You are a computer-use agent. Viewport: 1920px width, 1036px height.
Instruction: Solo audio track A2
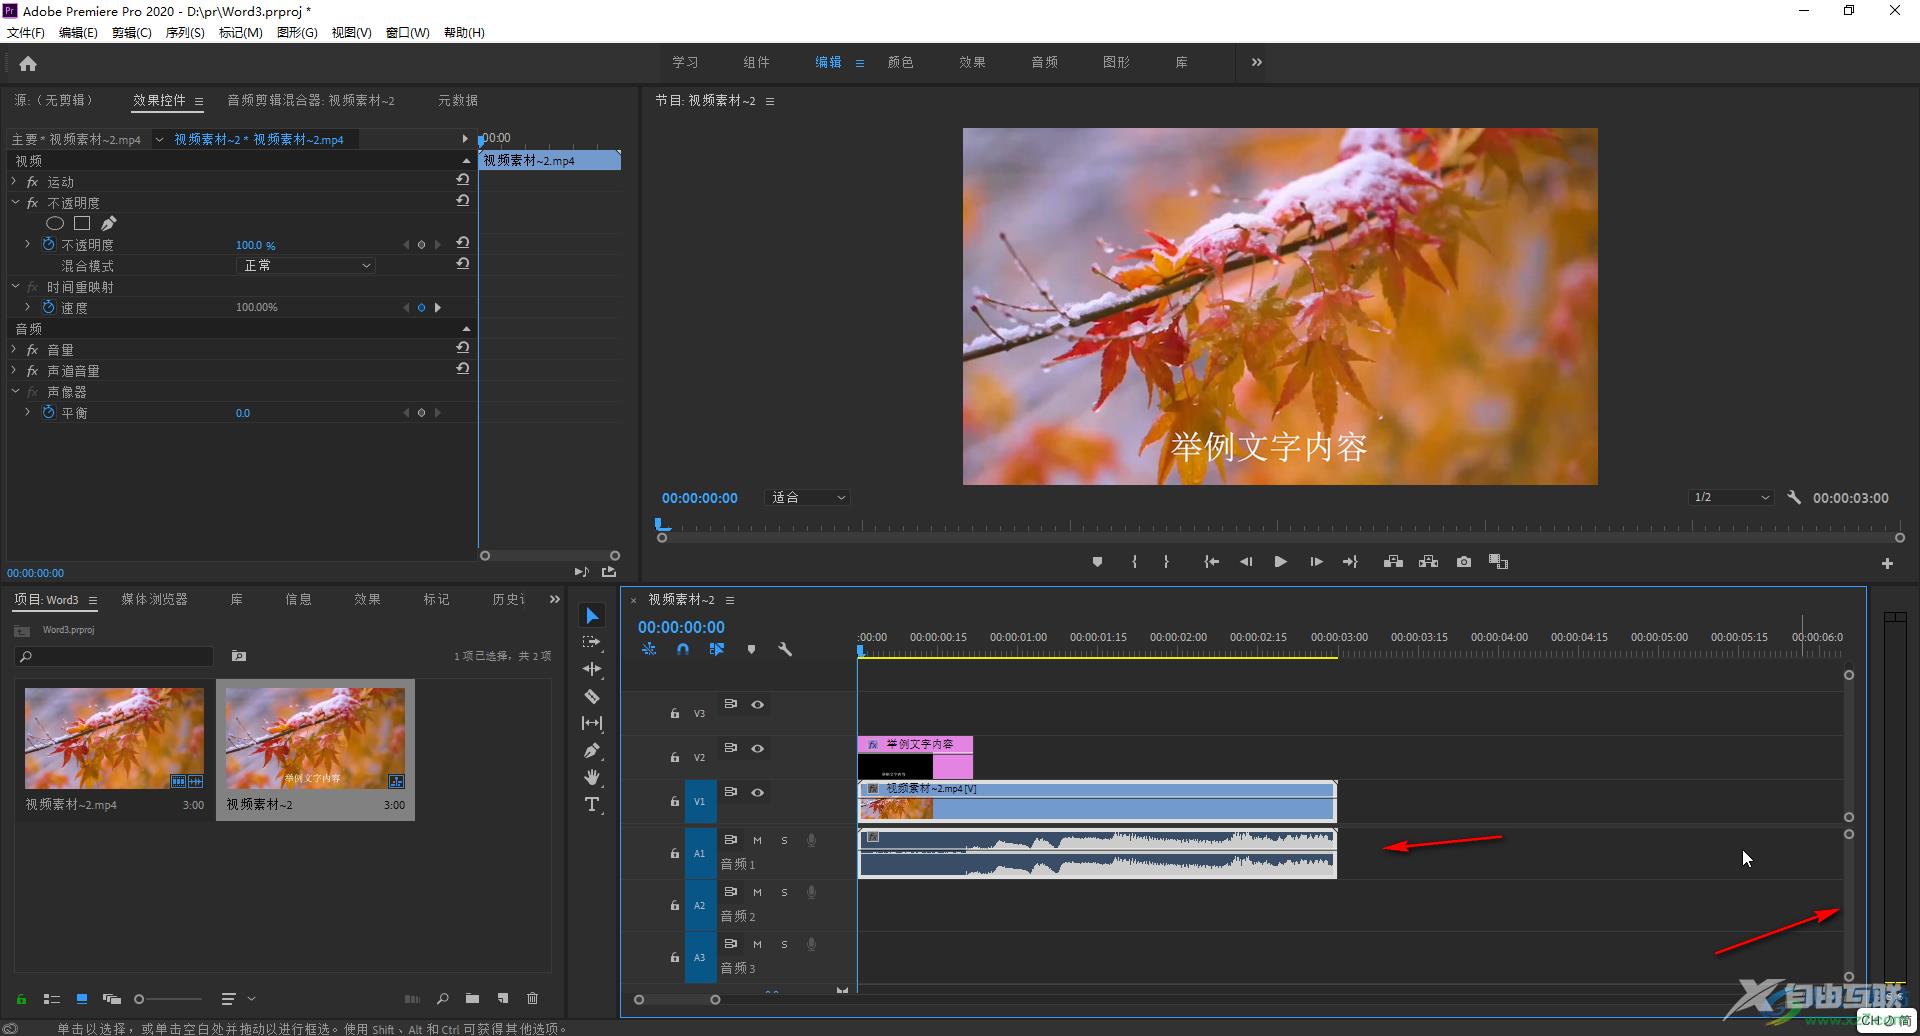[784, 892]
